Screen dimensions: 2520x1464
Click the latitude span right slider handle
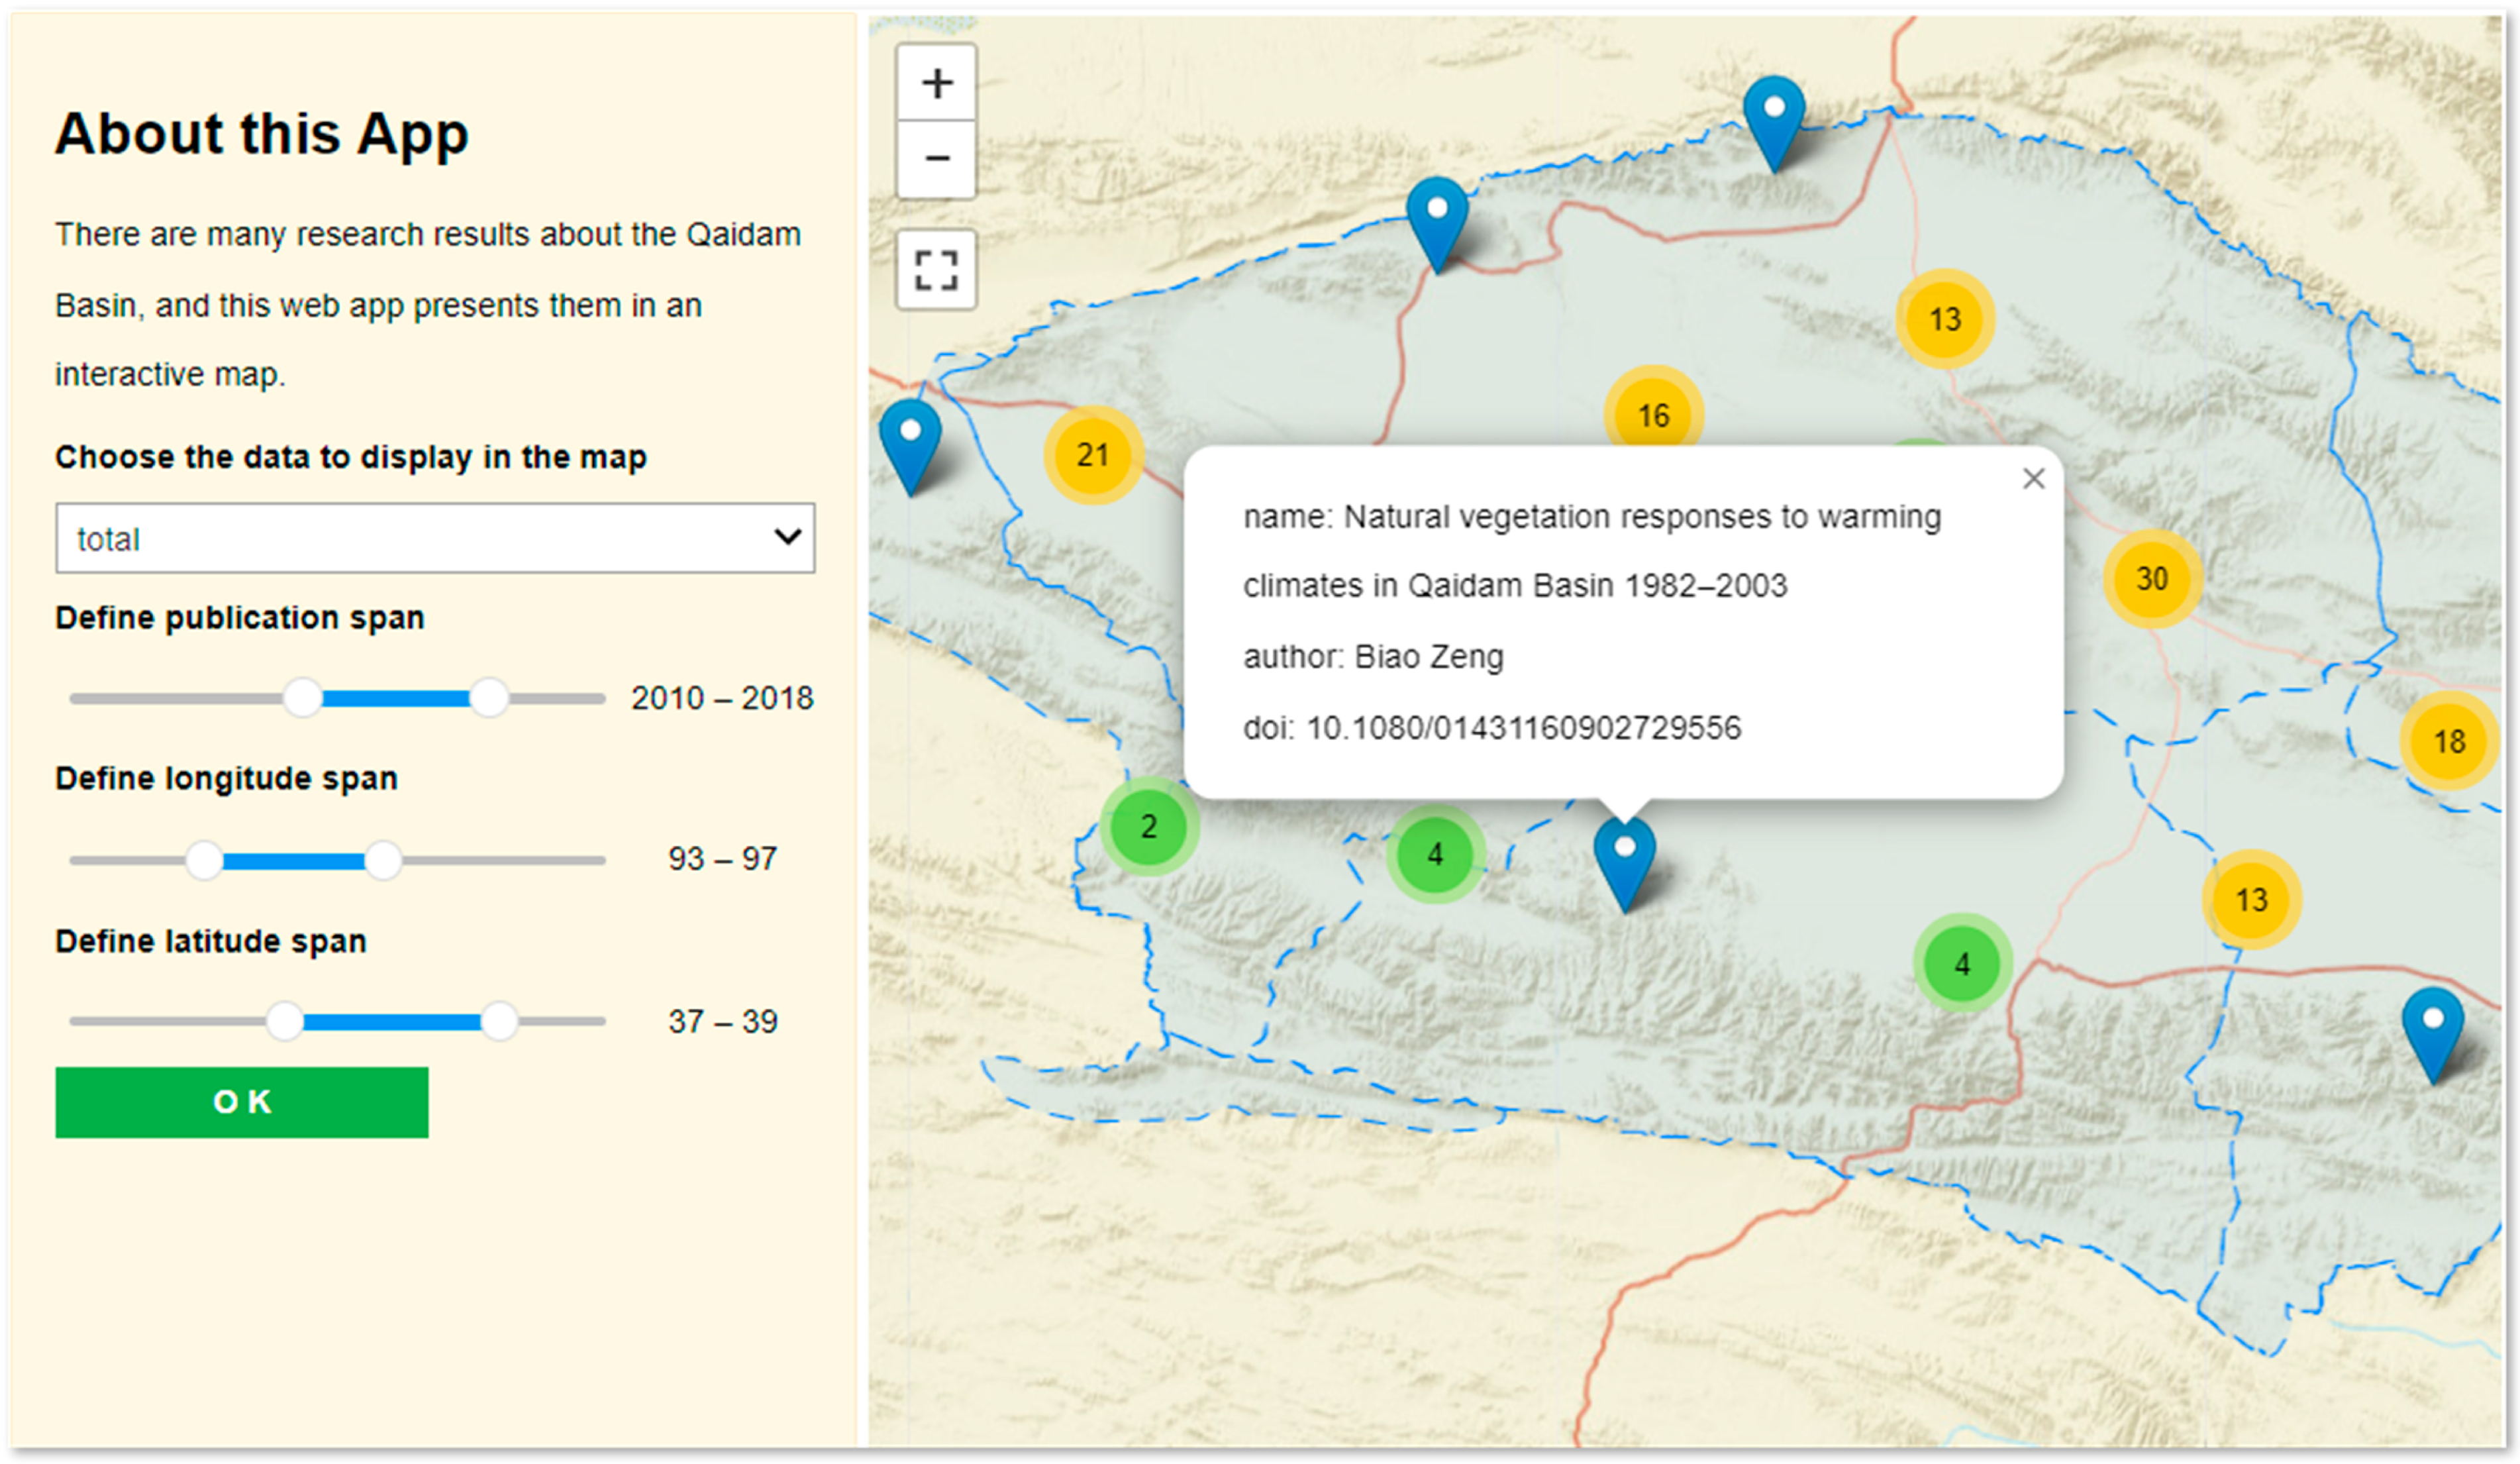(499, 1022)
